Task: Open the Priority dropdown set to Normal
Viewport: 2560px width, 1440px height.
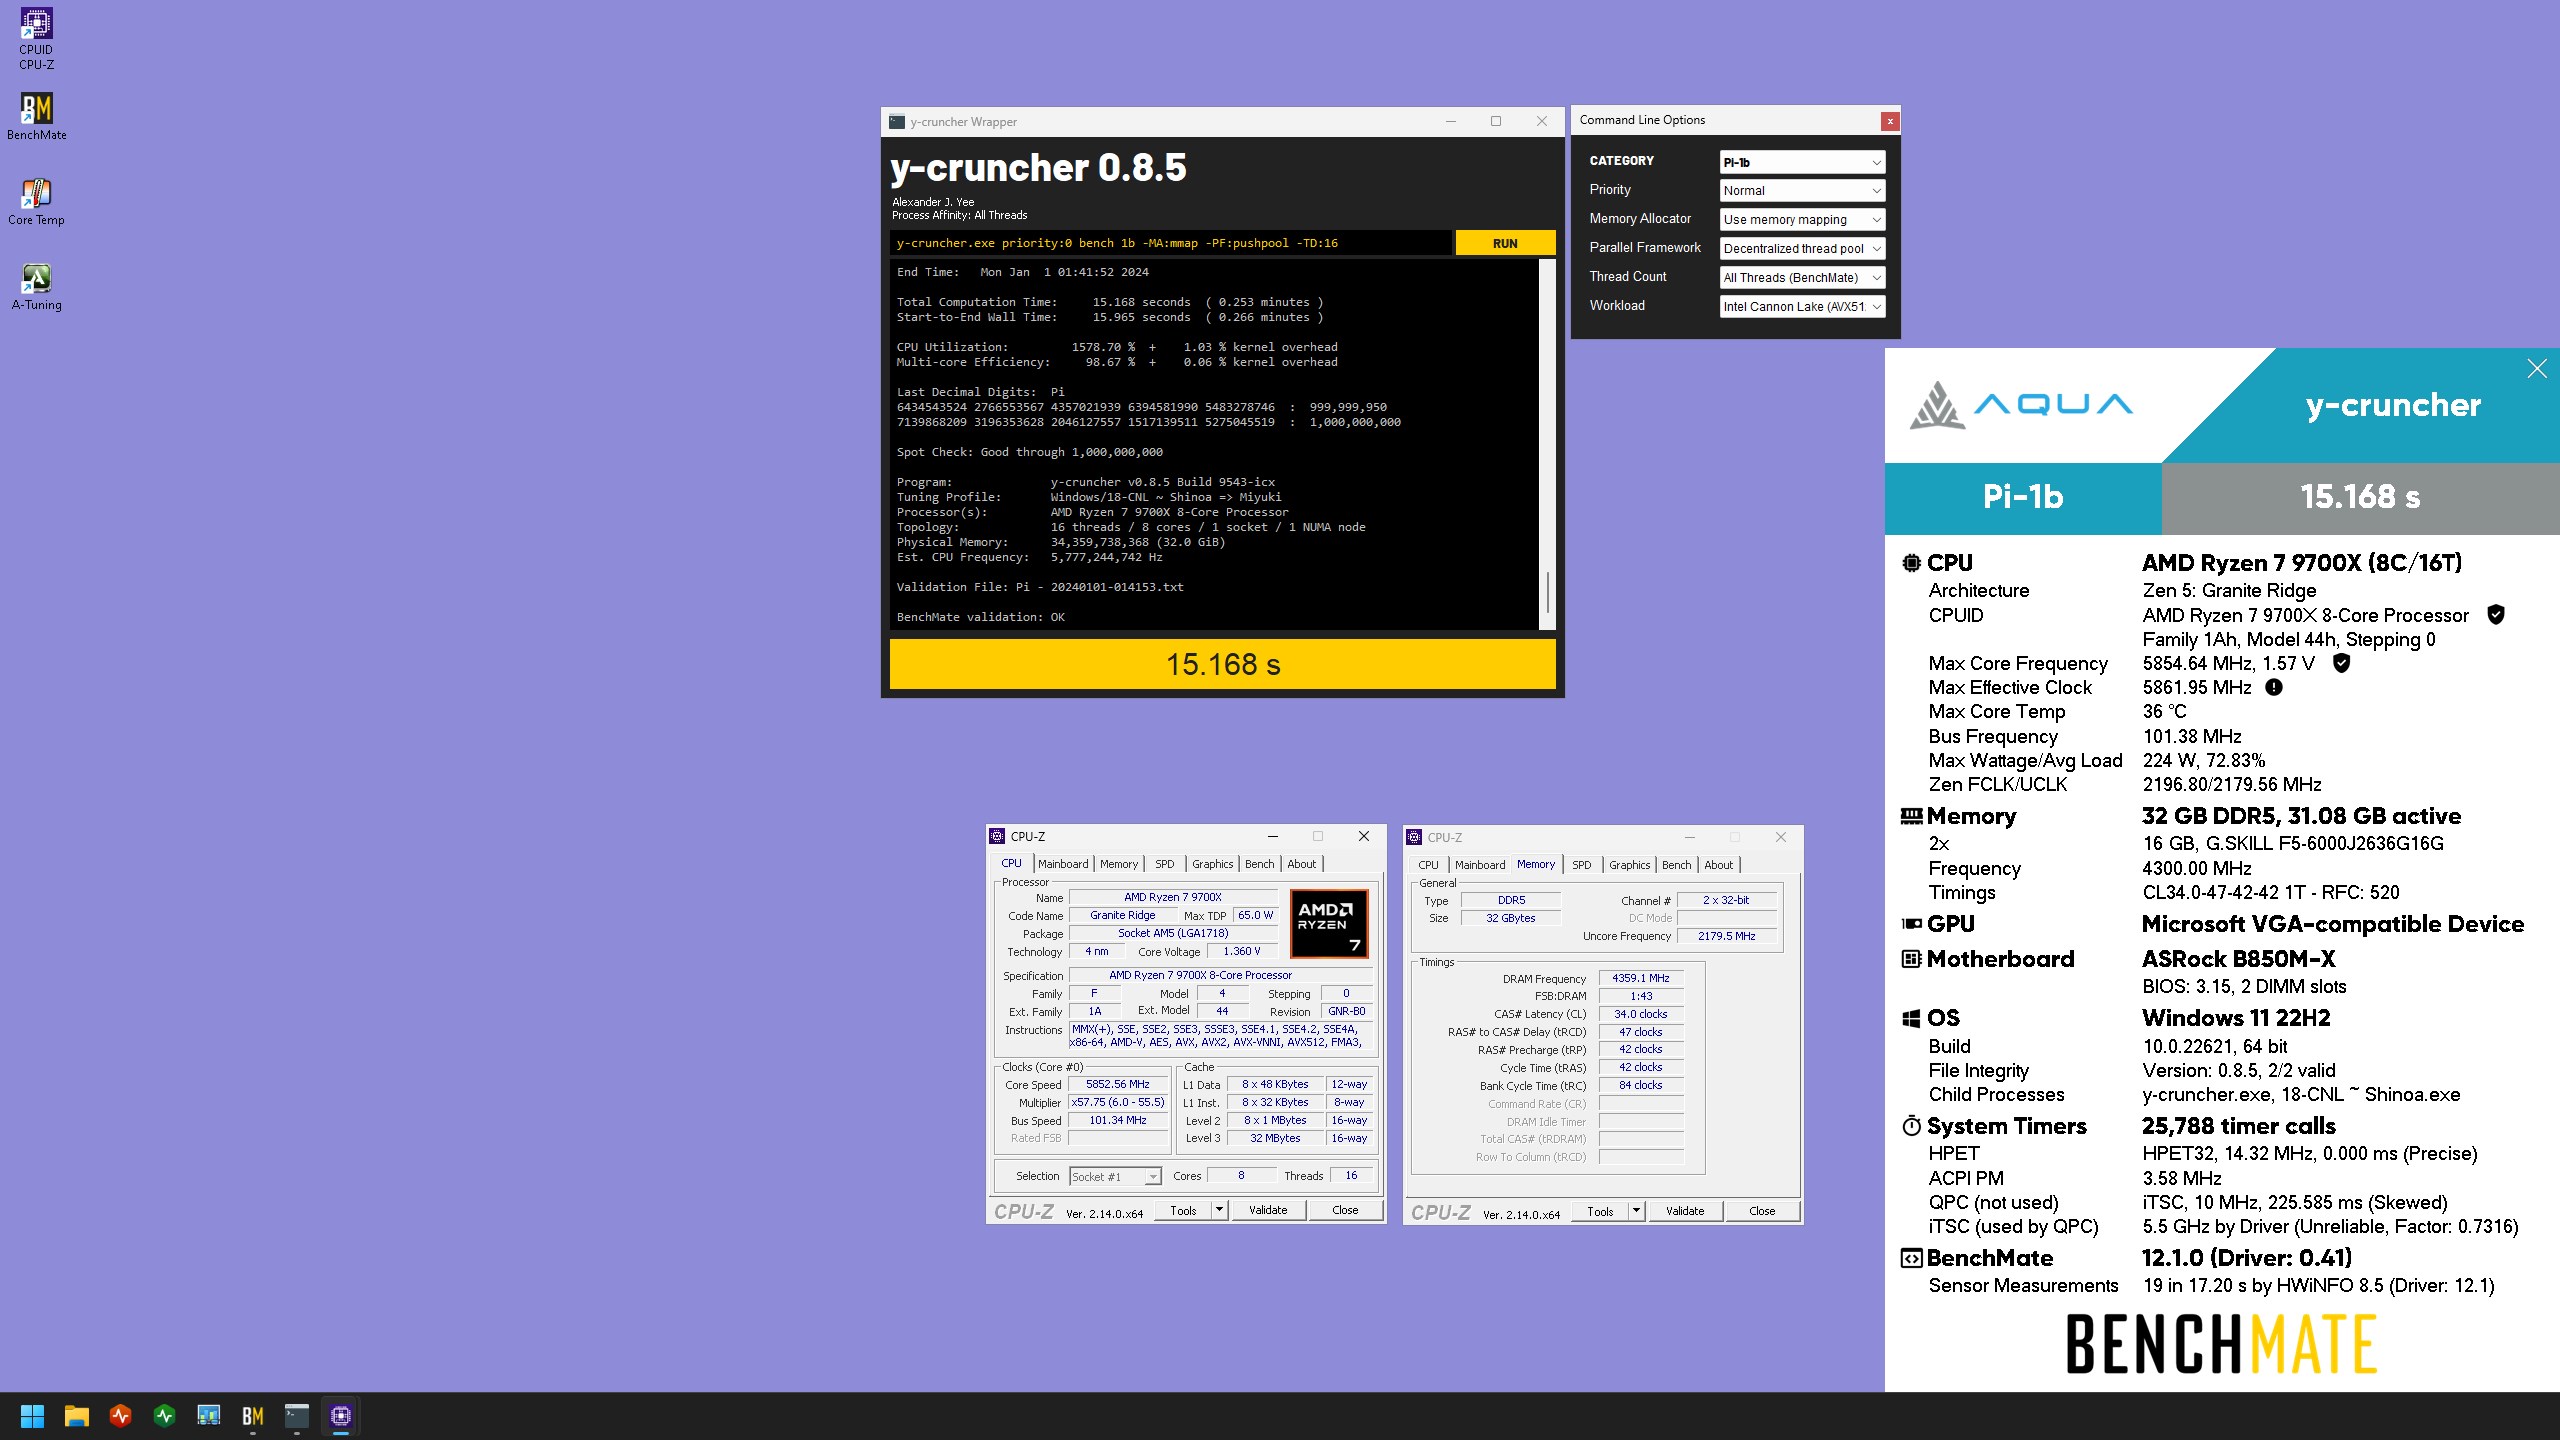Action: pos(1802,191)
